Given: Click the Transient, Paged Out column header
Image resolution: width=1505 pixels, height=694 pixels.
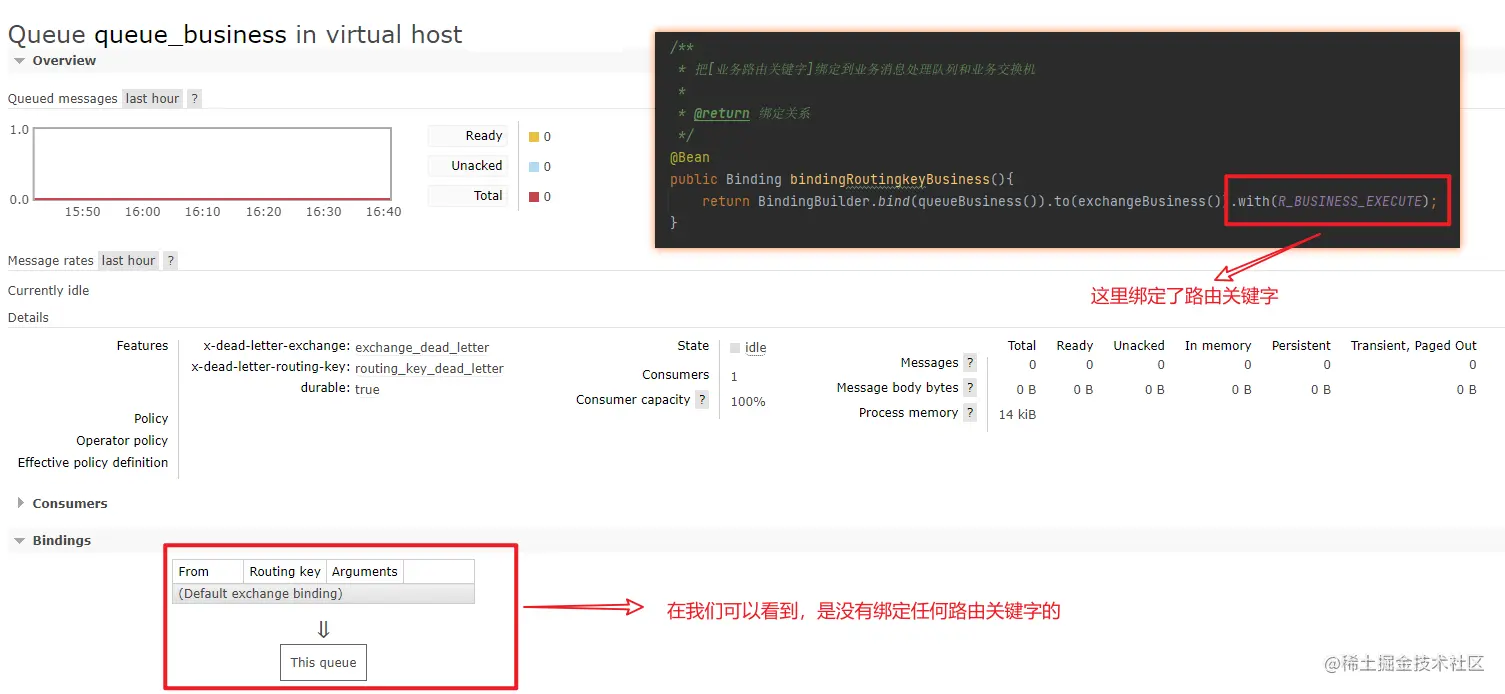Looking at the screenshot, I should [x=1413, y=346].
